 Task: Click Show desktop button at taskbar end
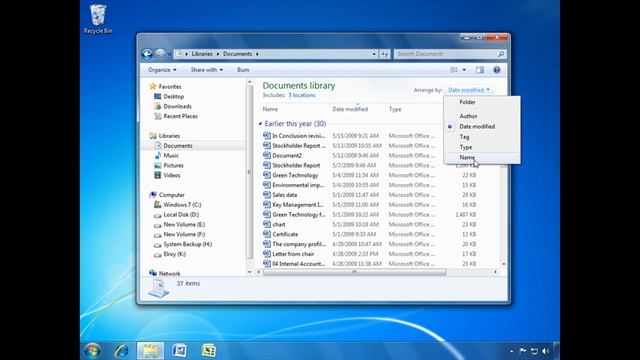point(556,351)
